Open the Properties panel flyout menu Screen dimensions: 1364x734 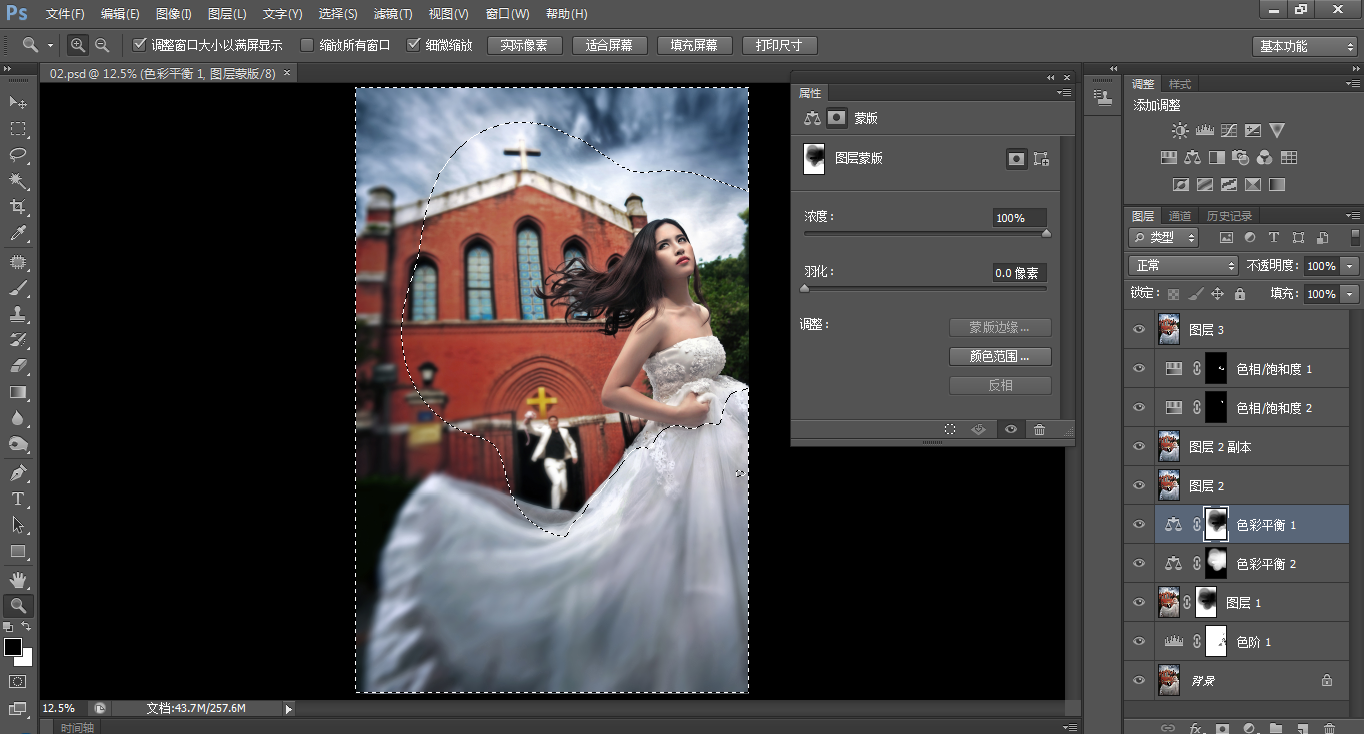[1064, 92]
